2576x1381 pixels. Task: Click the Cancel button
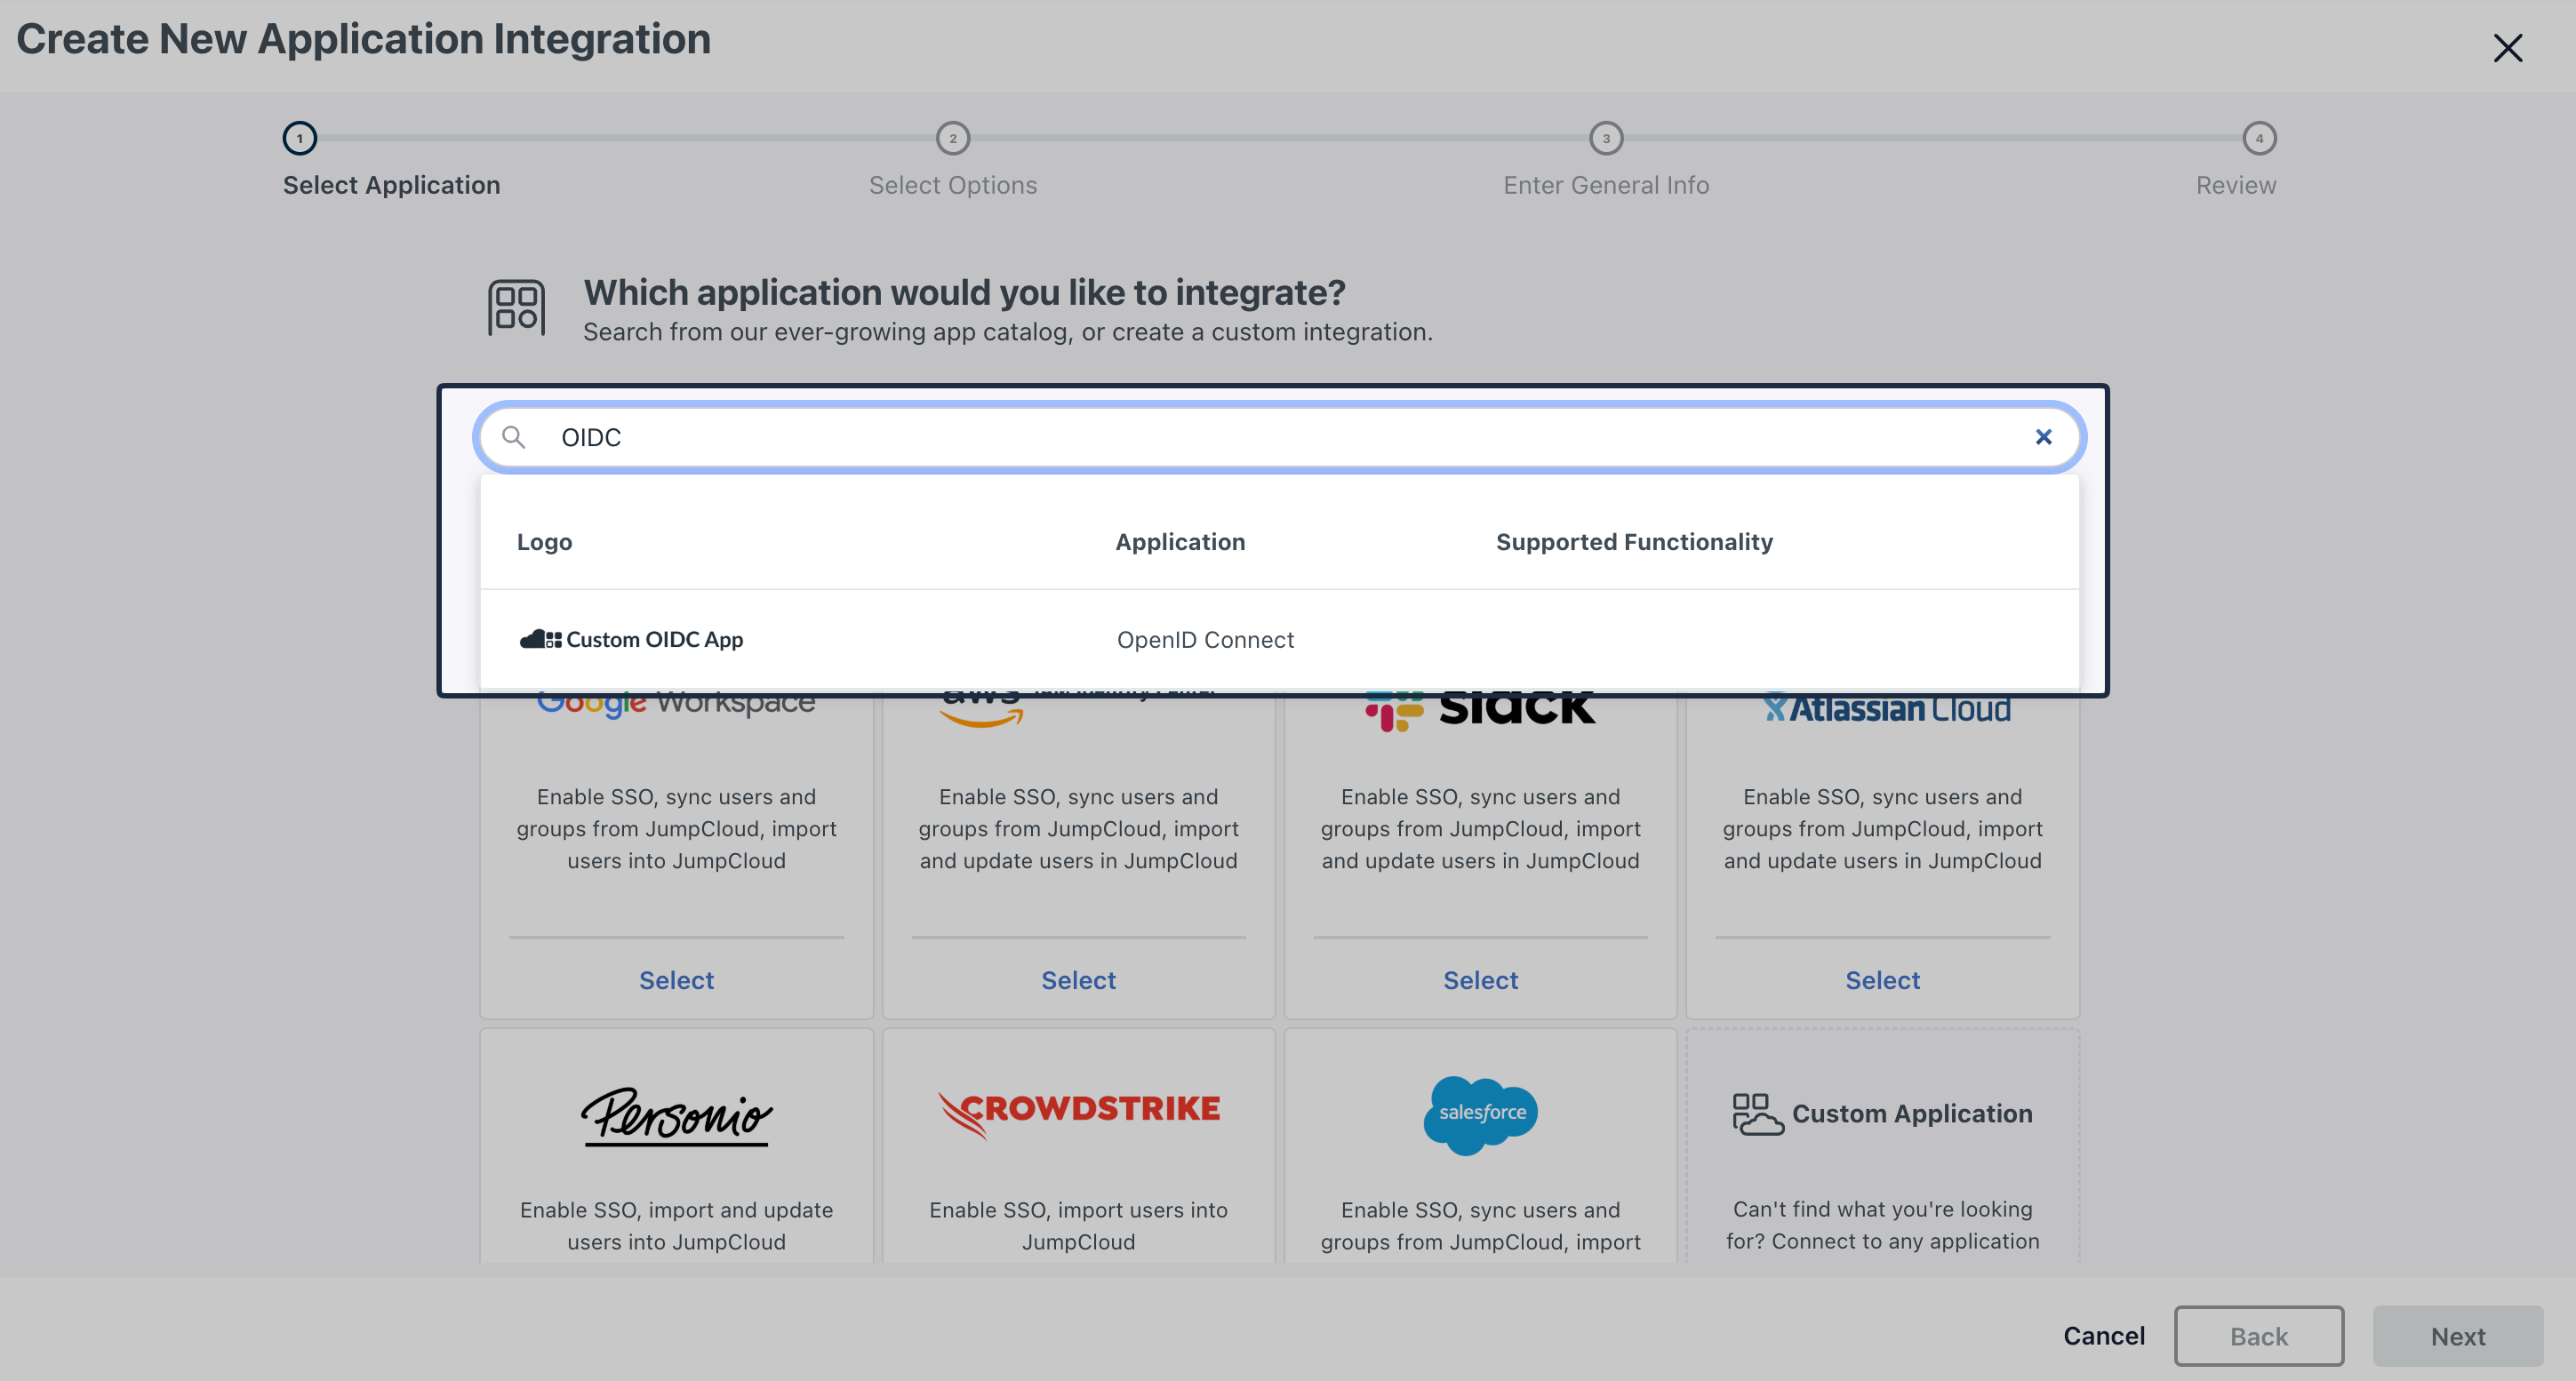click(x=2103, y=1335)
